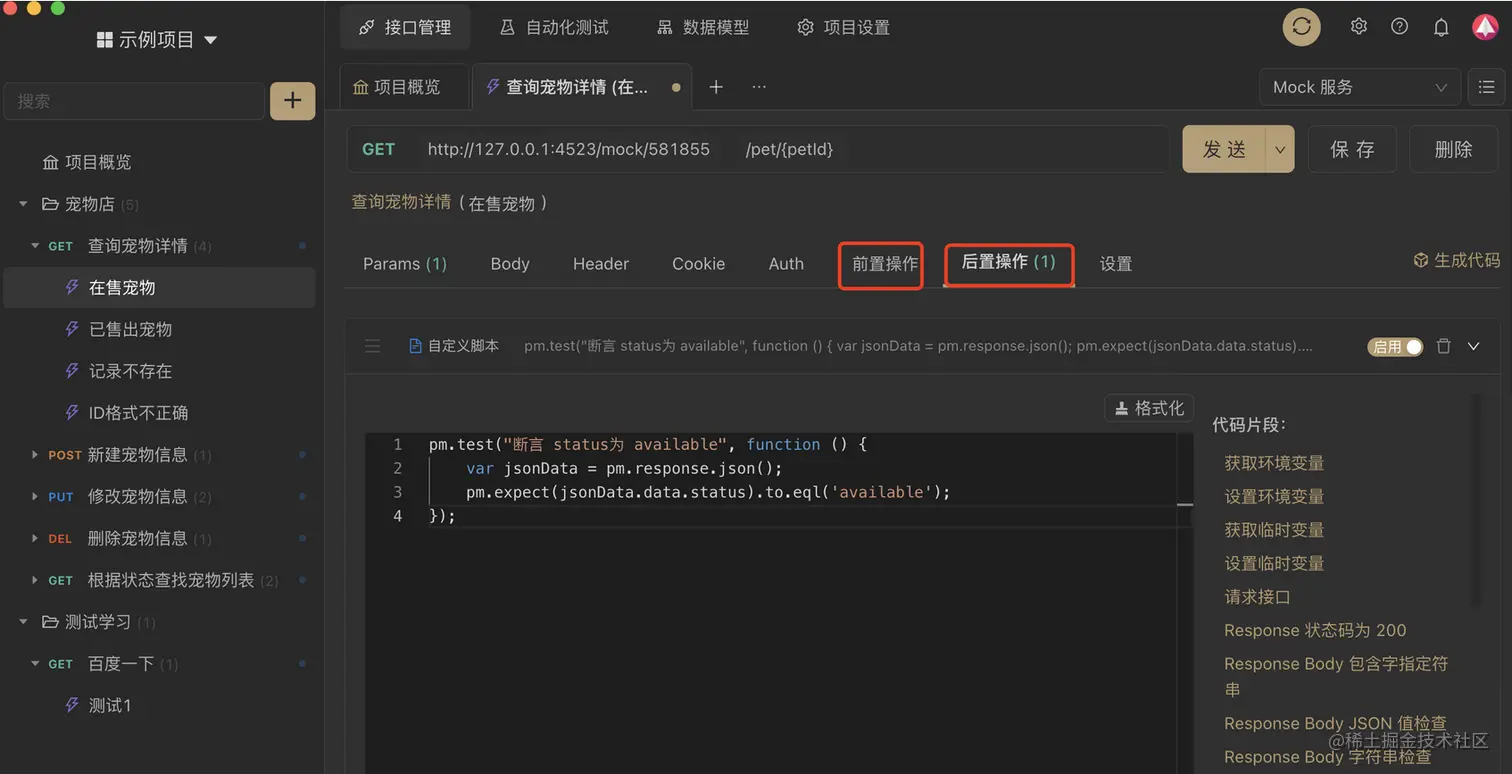Delete the custom script with trash icon
The width and height of the screenshot is (1512, 774).
[x=1443, y=346]
